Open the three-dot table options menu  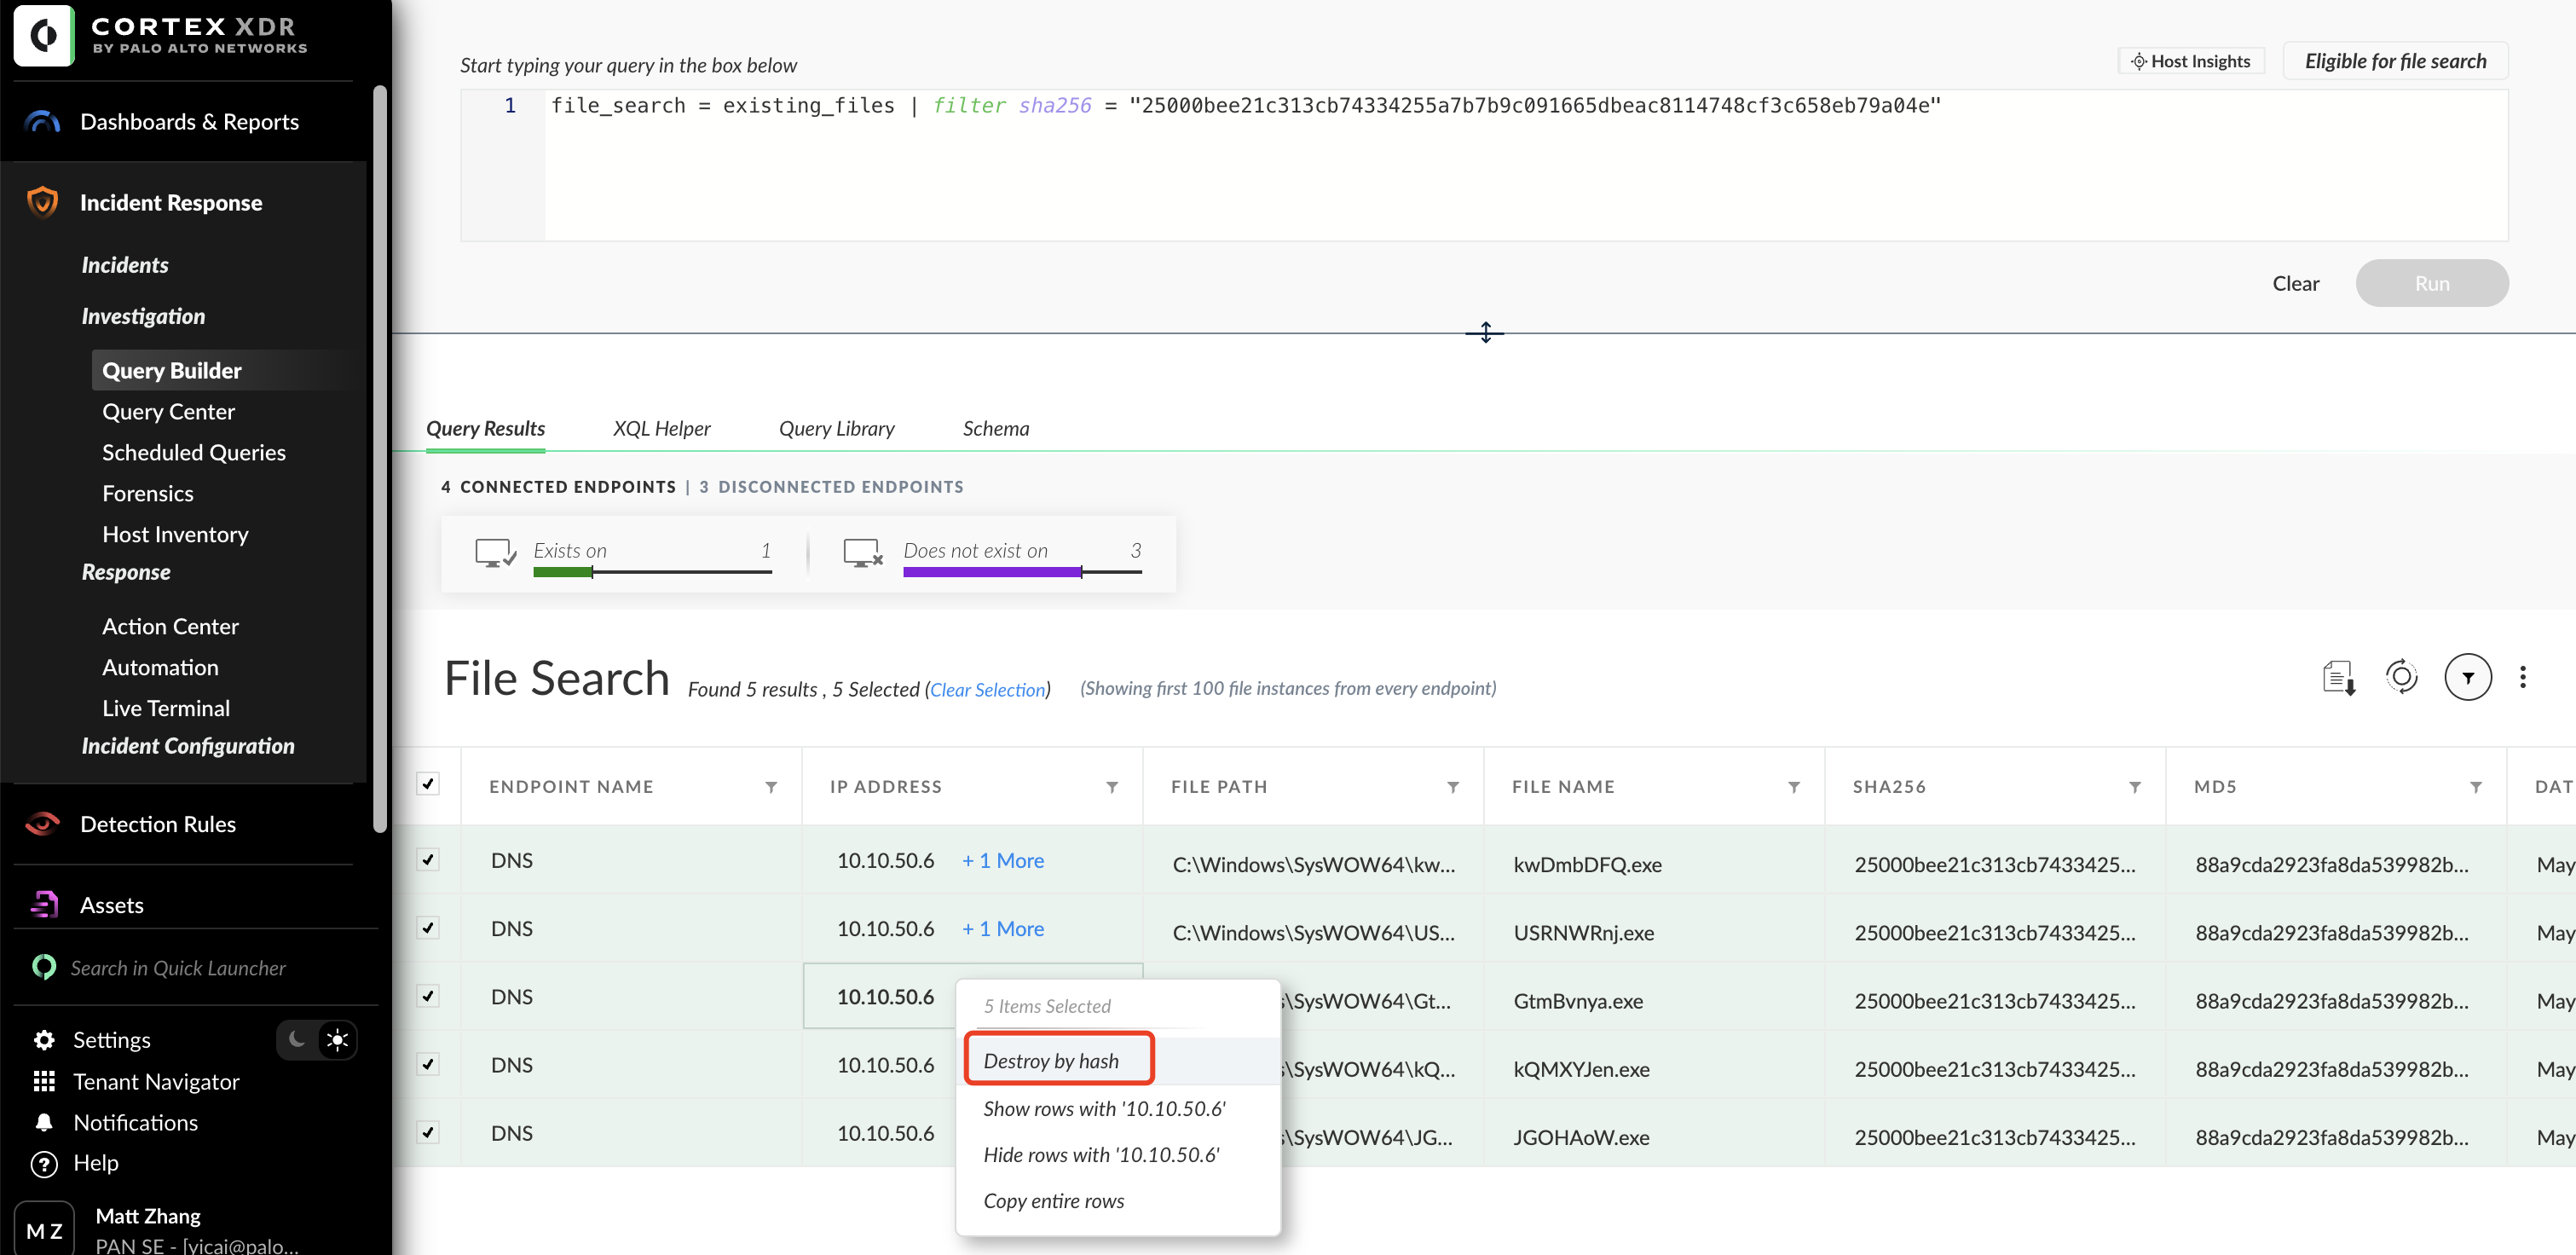click(x=2522, y=678)
